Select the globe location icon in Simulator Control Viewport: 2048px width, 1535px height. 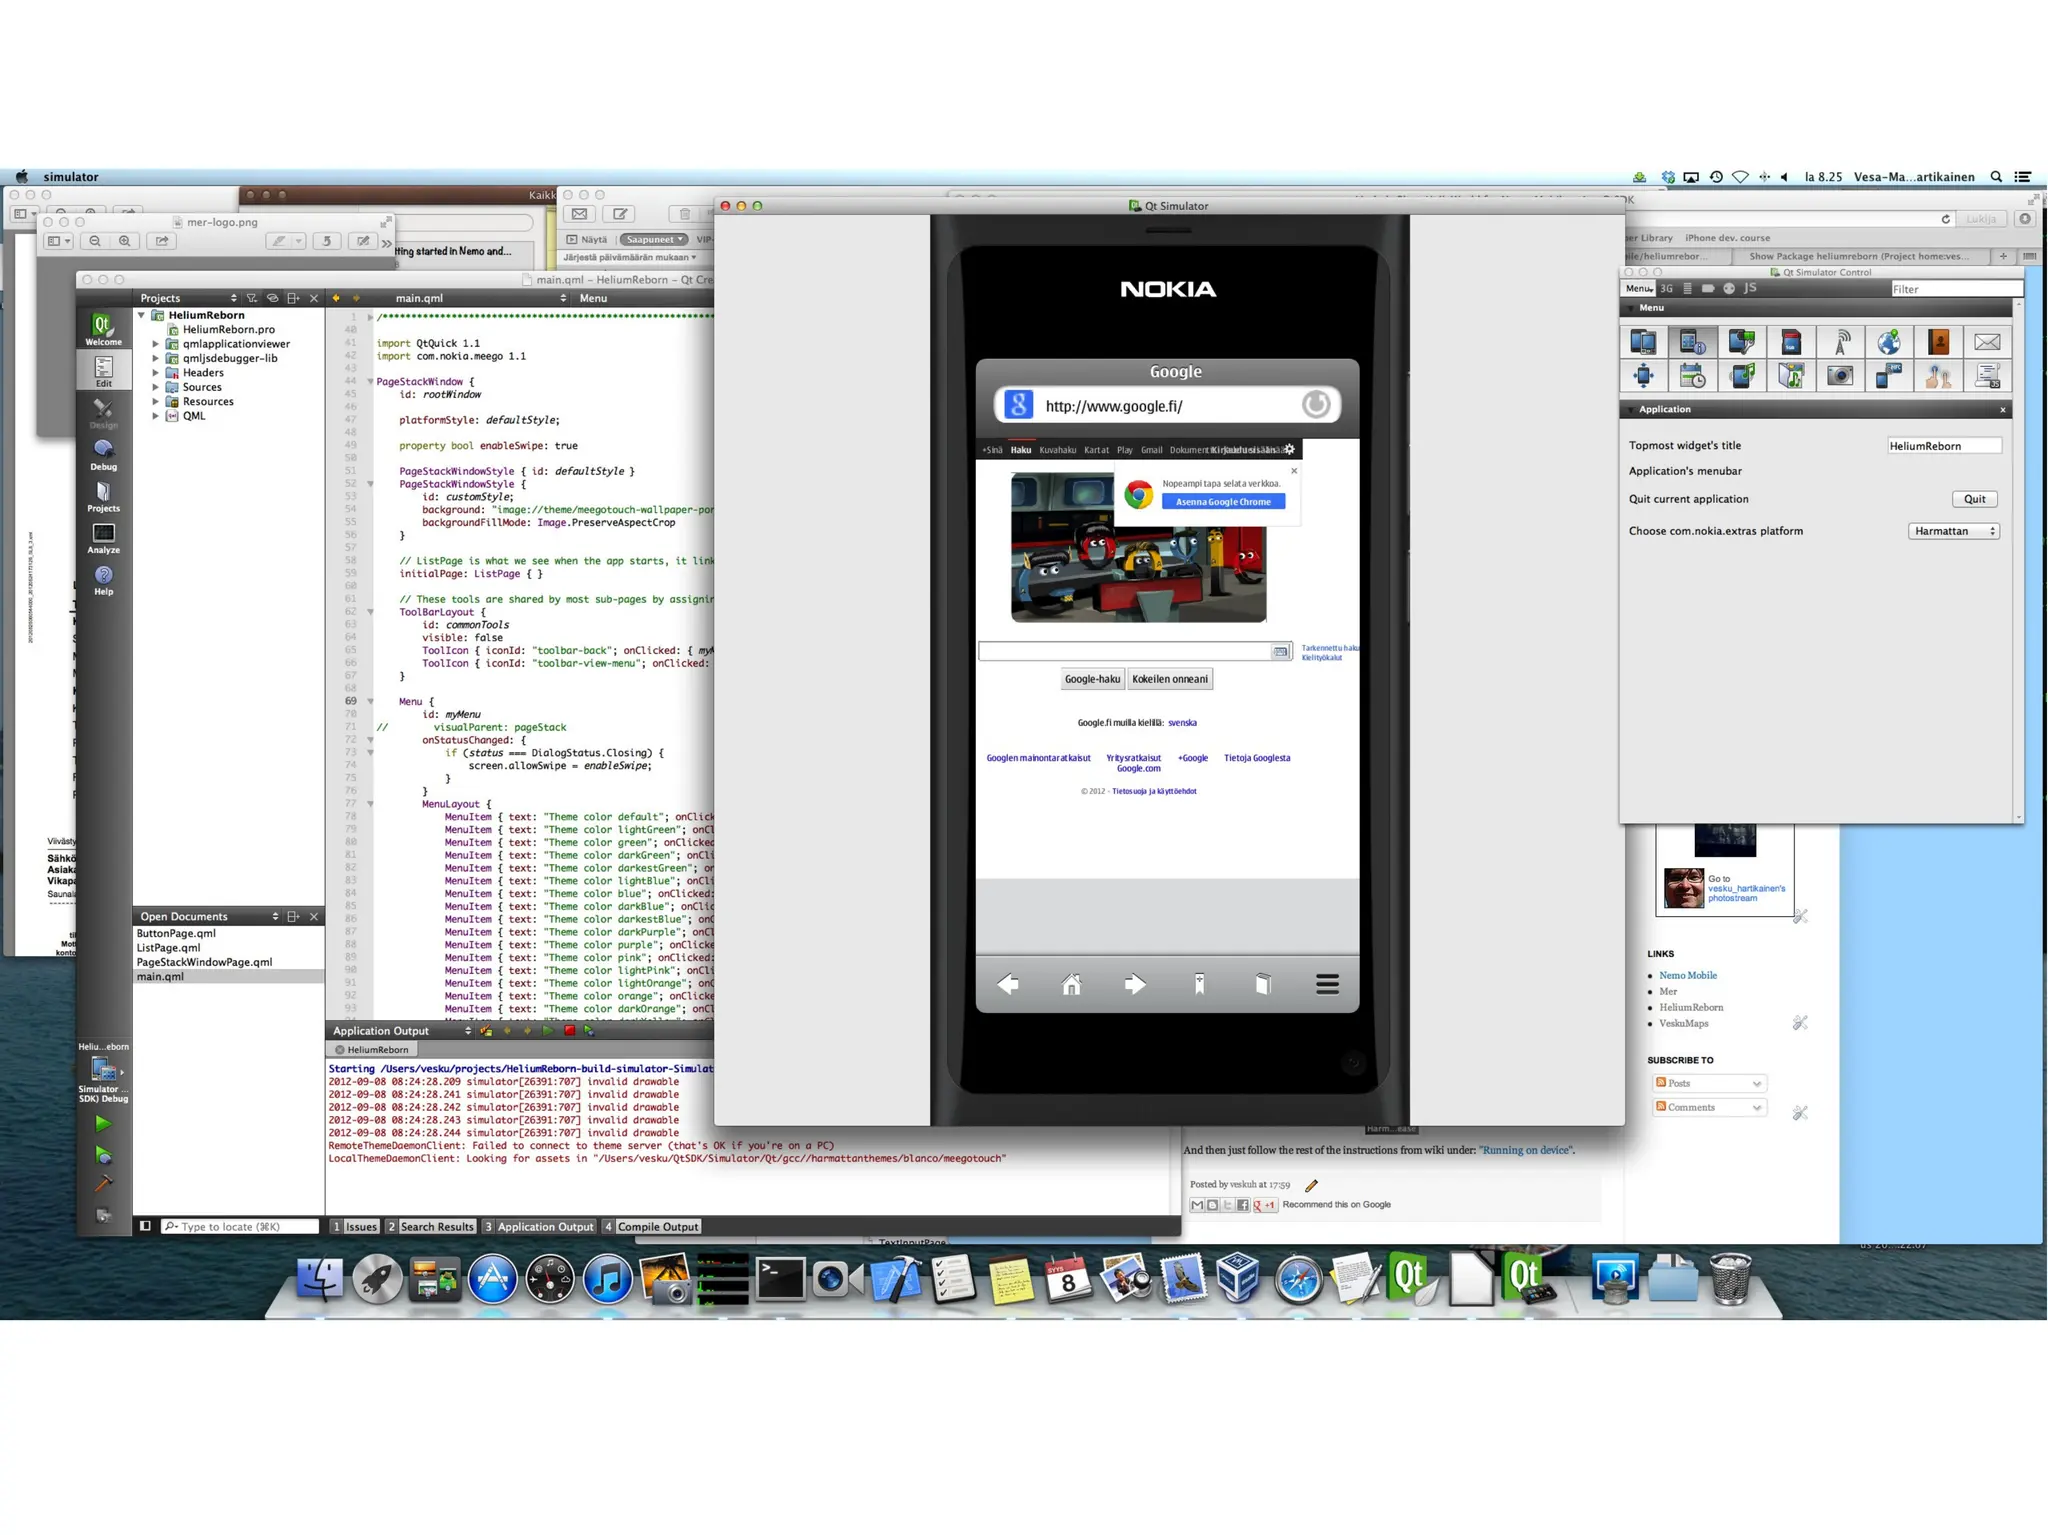[x=1888, y=342]
